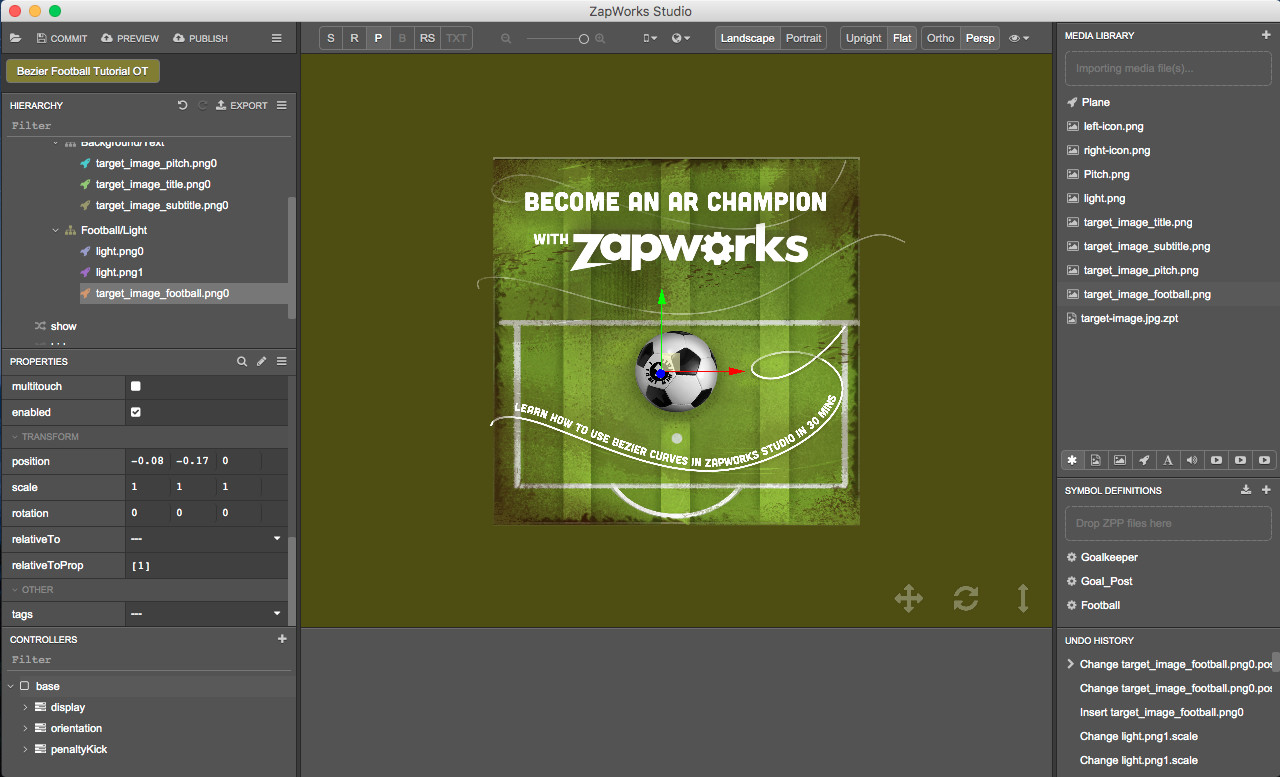Enable the multitouch checkbox
Screen dimensions: 1280x777
point(135,386)
